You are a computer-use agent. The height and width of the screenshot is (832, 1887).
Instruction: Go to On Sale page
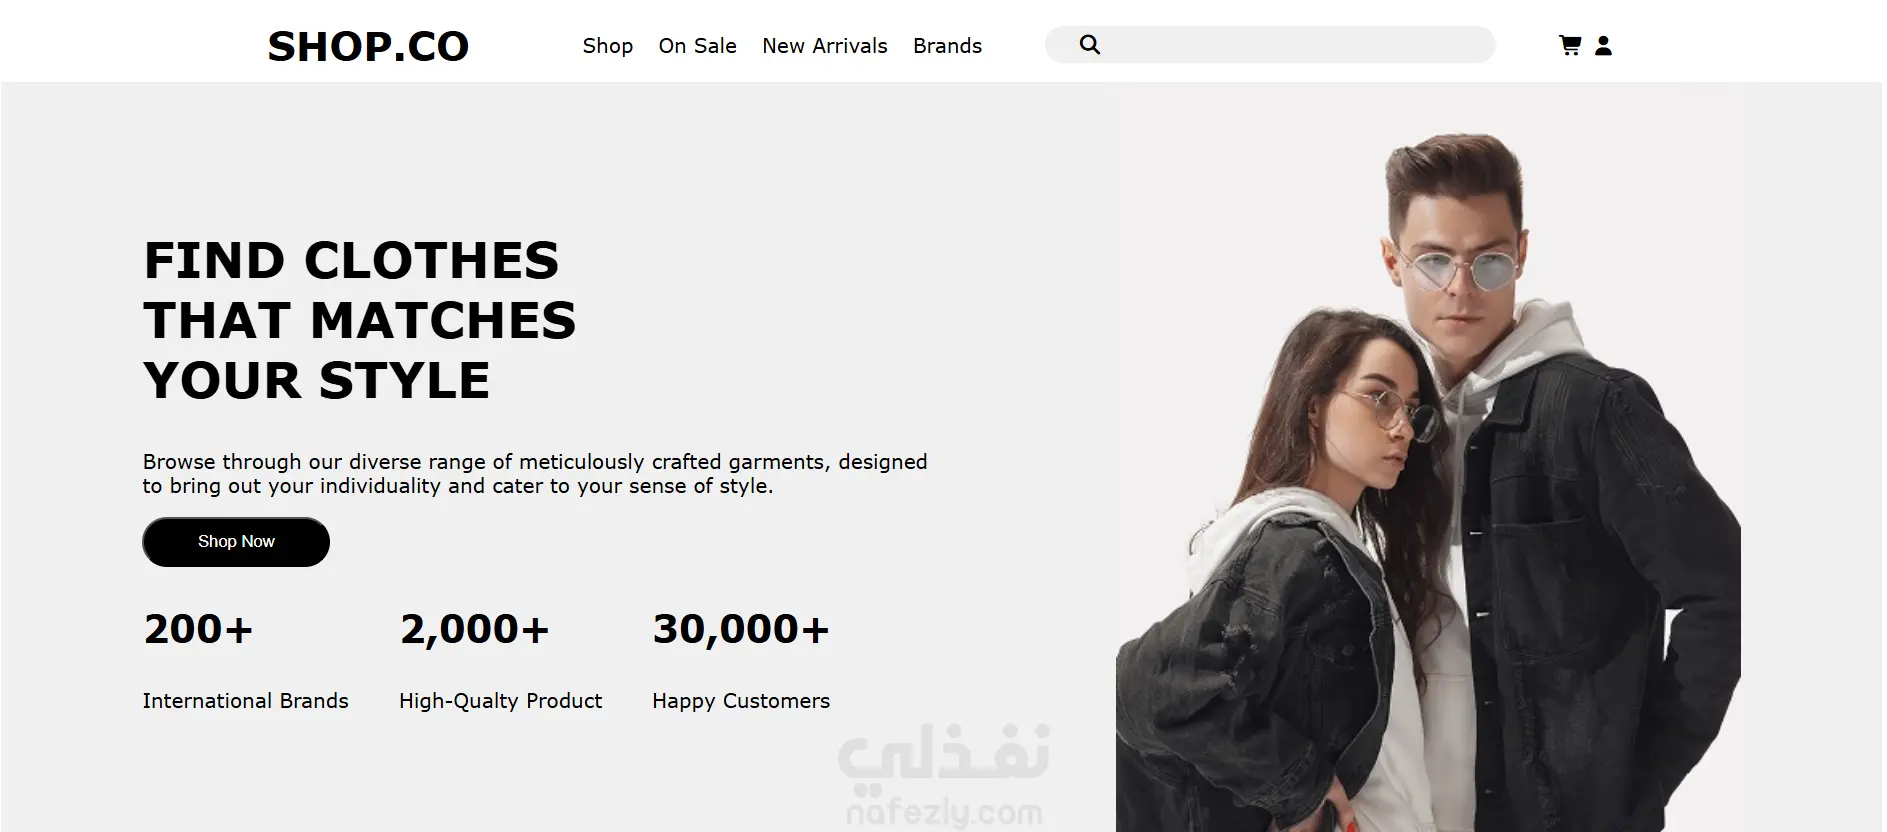(x=697, y=46)
